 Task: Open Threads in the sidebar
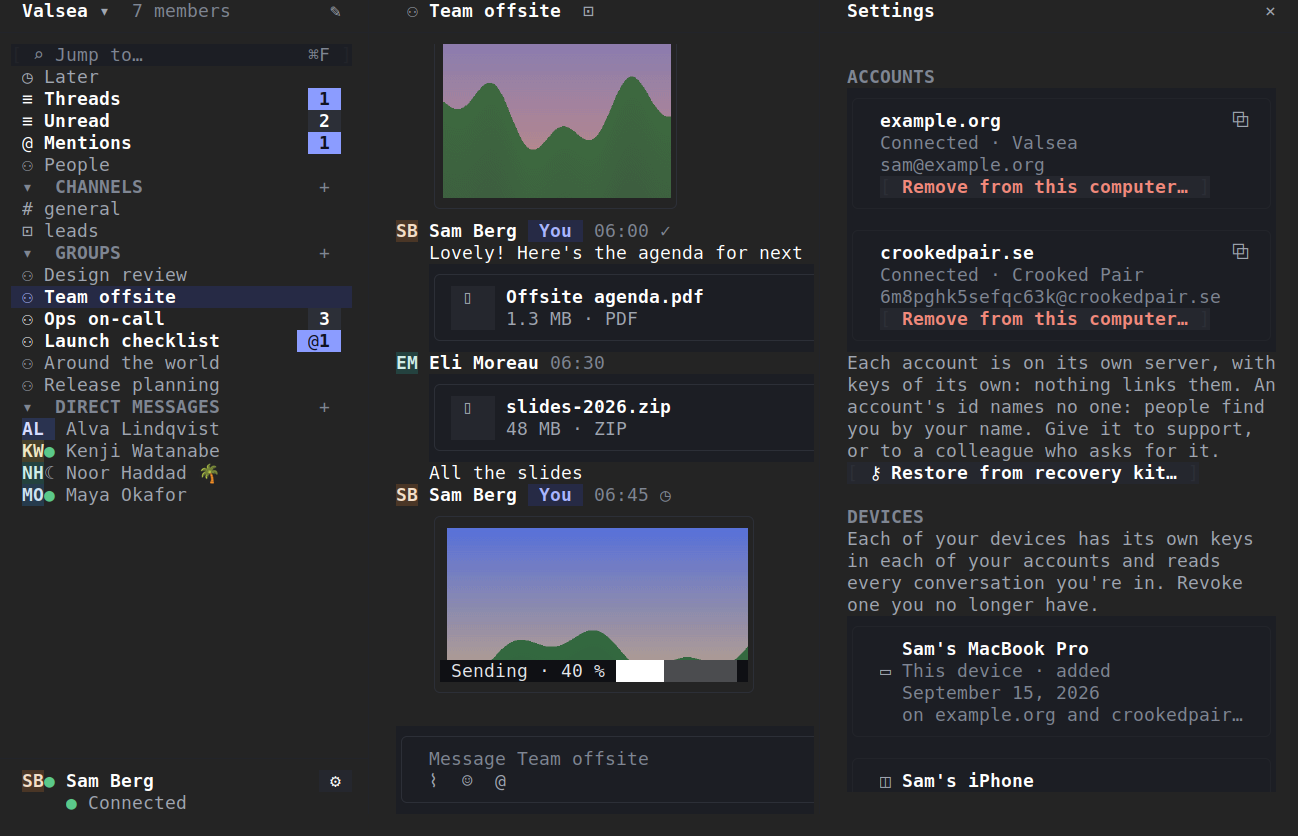pos(181,99)
